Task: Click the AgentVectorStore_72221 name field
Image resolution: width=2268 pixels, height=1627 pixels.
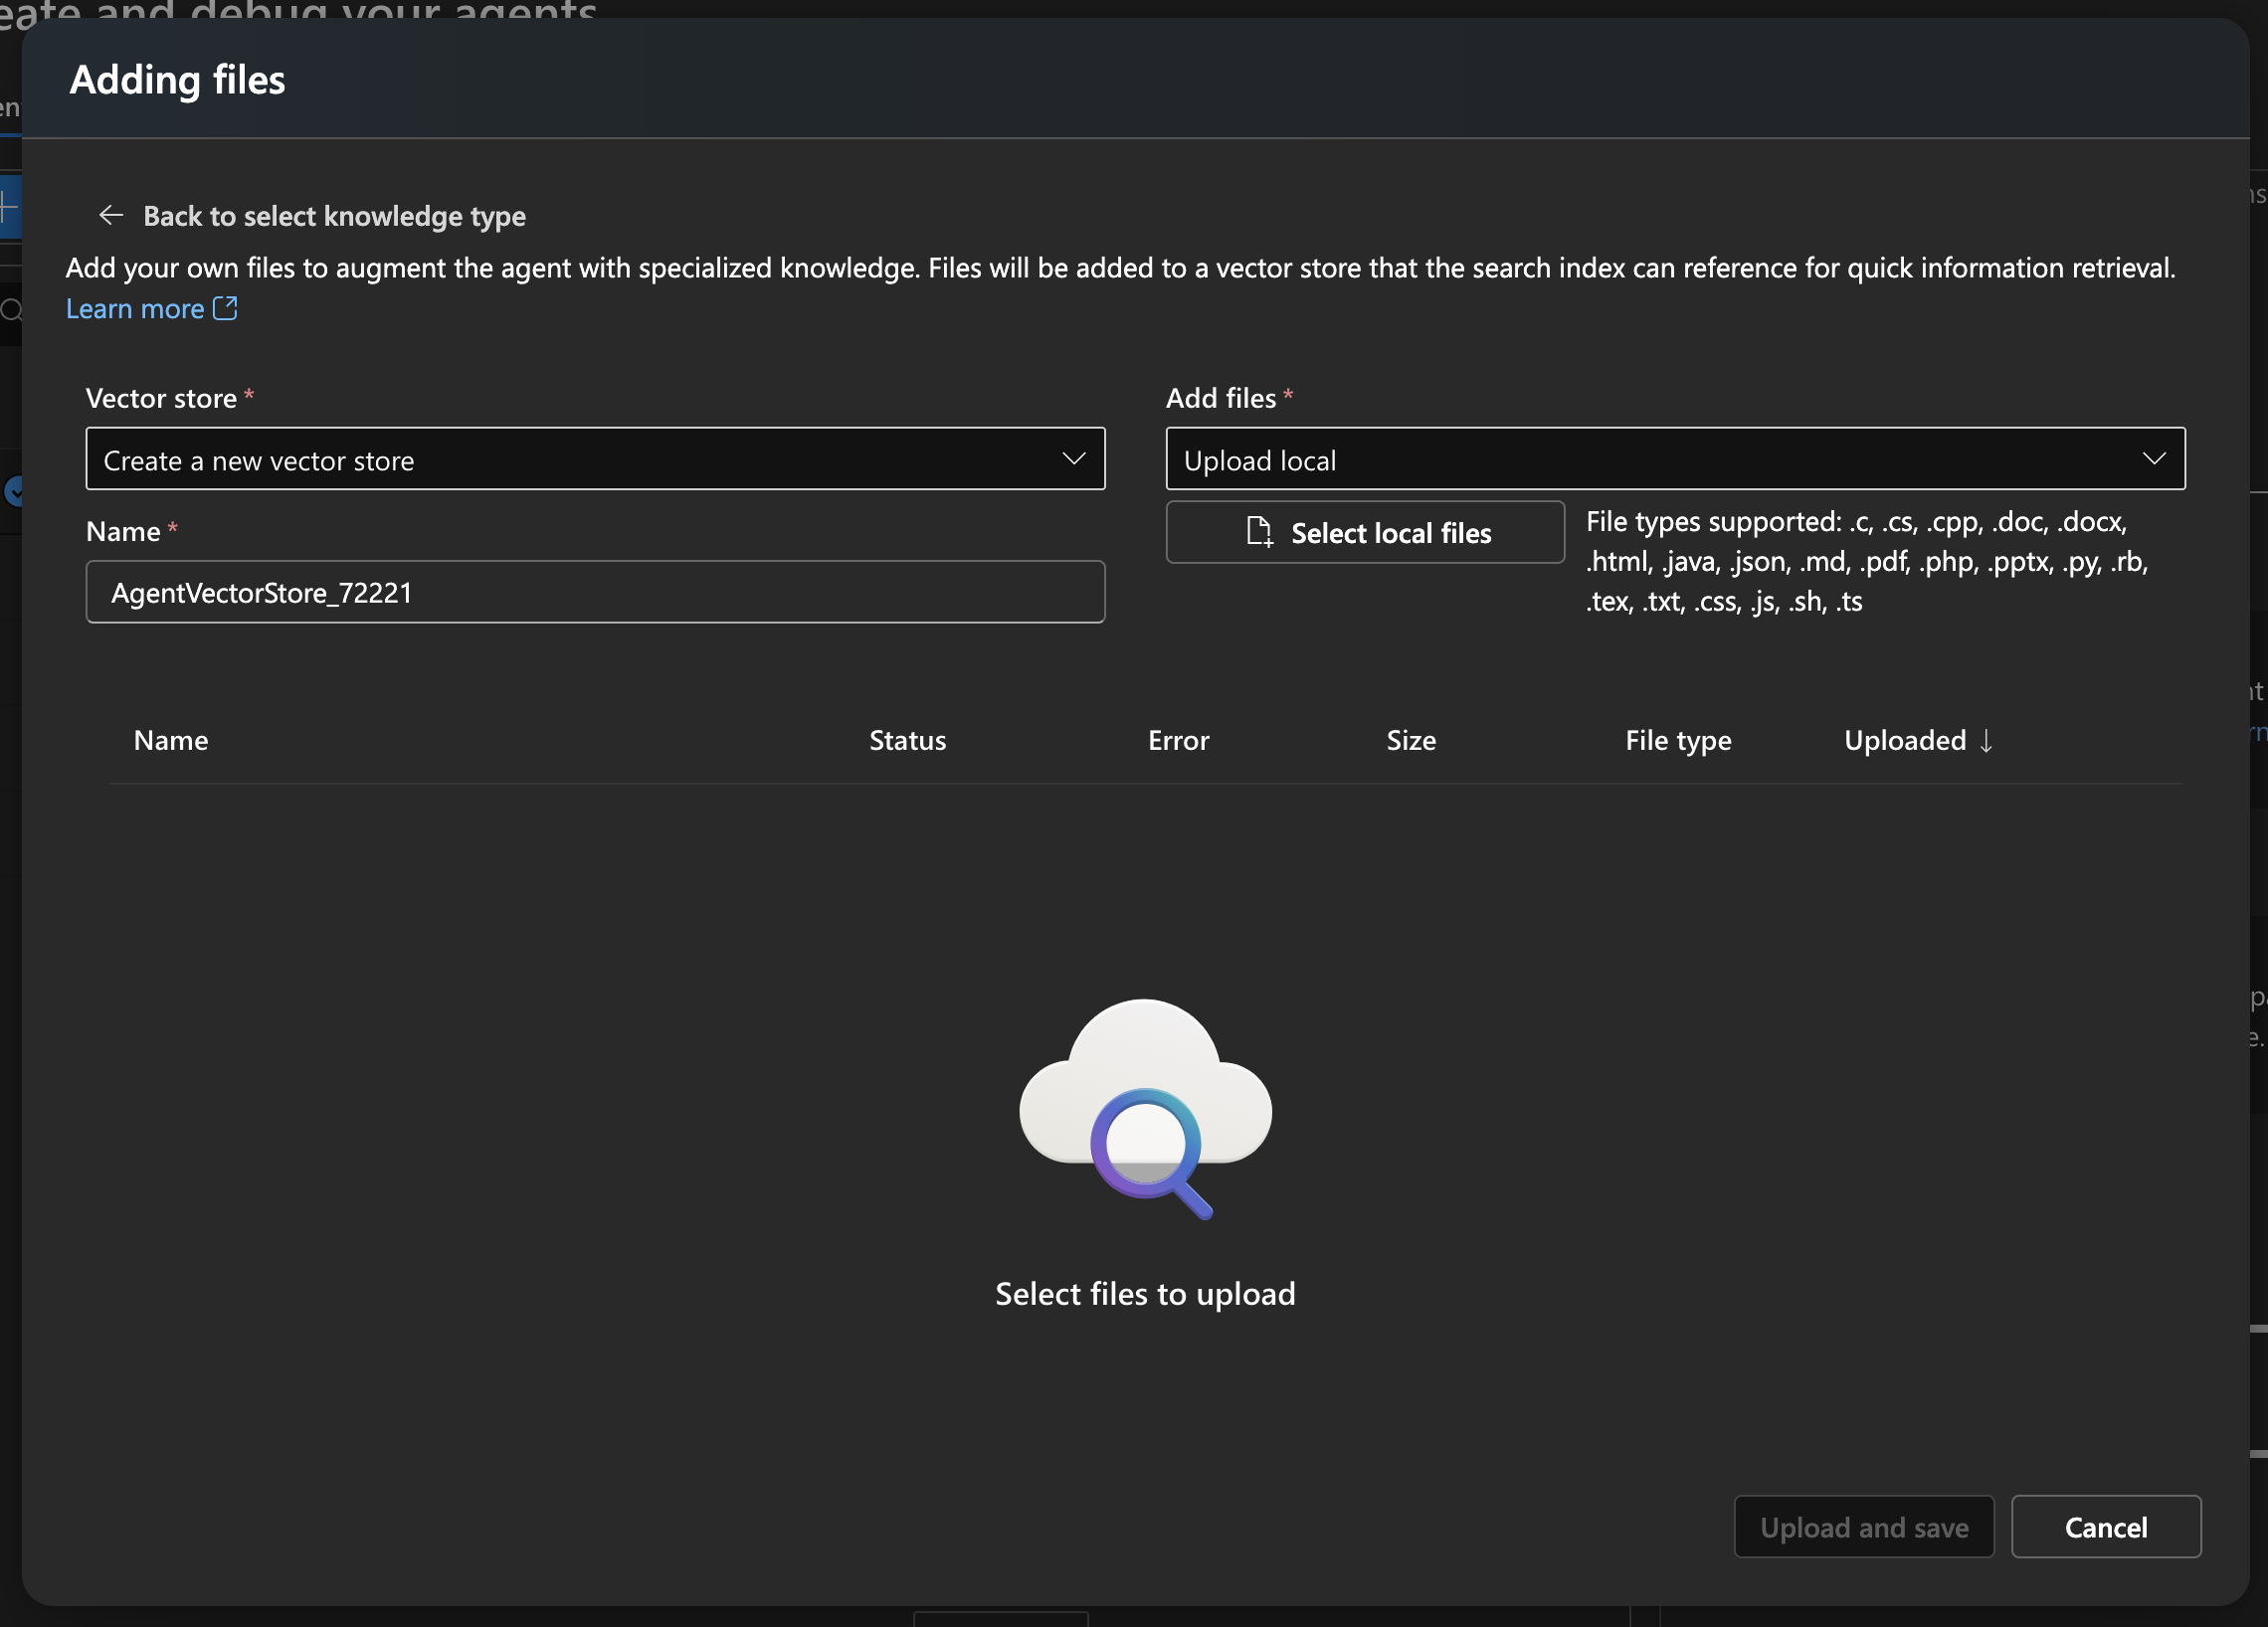Action: click(594, 592)
